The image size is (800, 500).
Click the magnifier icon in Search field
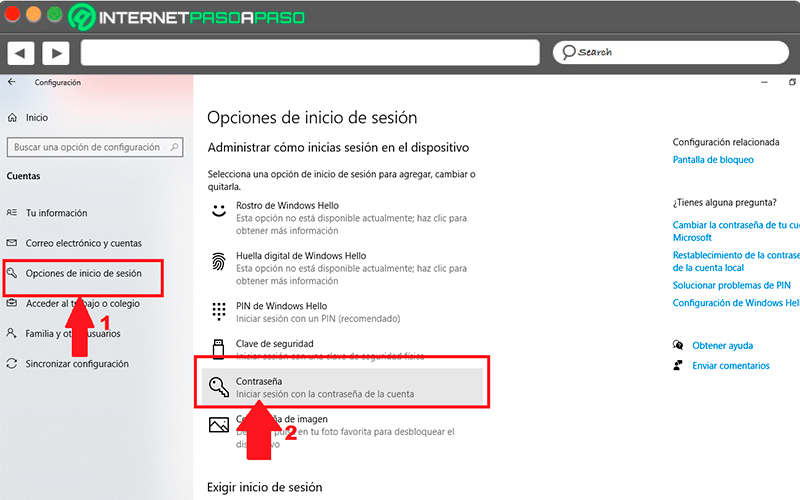click(x=568, y=52)
